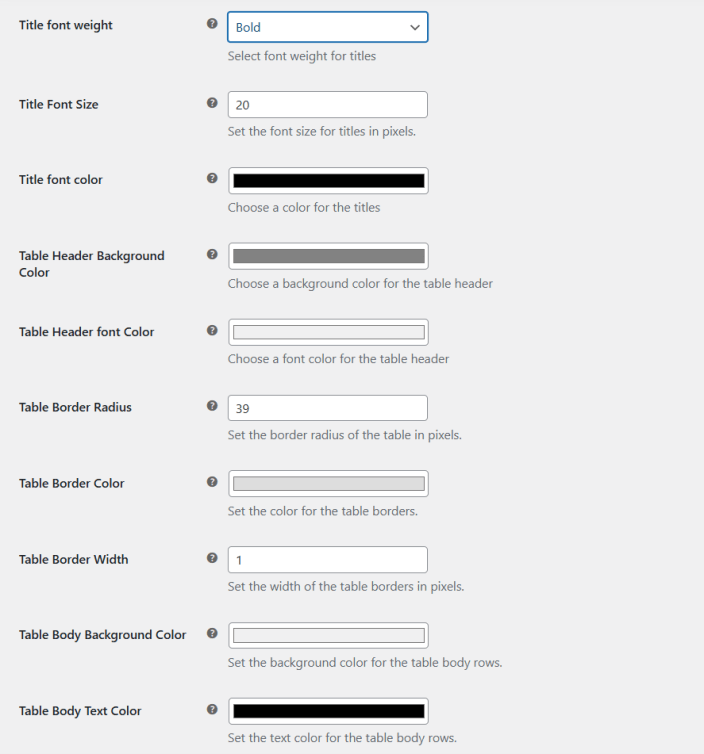This screenshot has width=704, height=754.
Task: Click help icon beside Table Border Radius
Action: [x=212, y=406]
